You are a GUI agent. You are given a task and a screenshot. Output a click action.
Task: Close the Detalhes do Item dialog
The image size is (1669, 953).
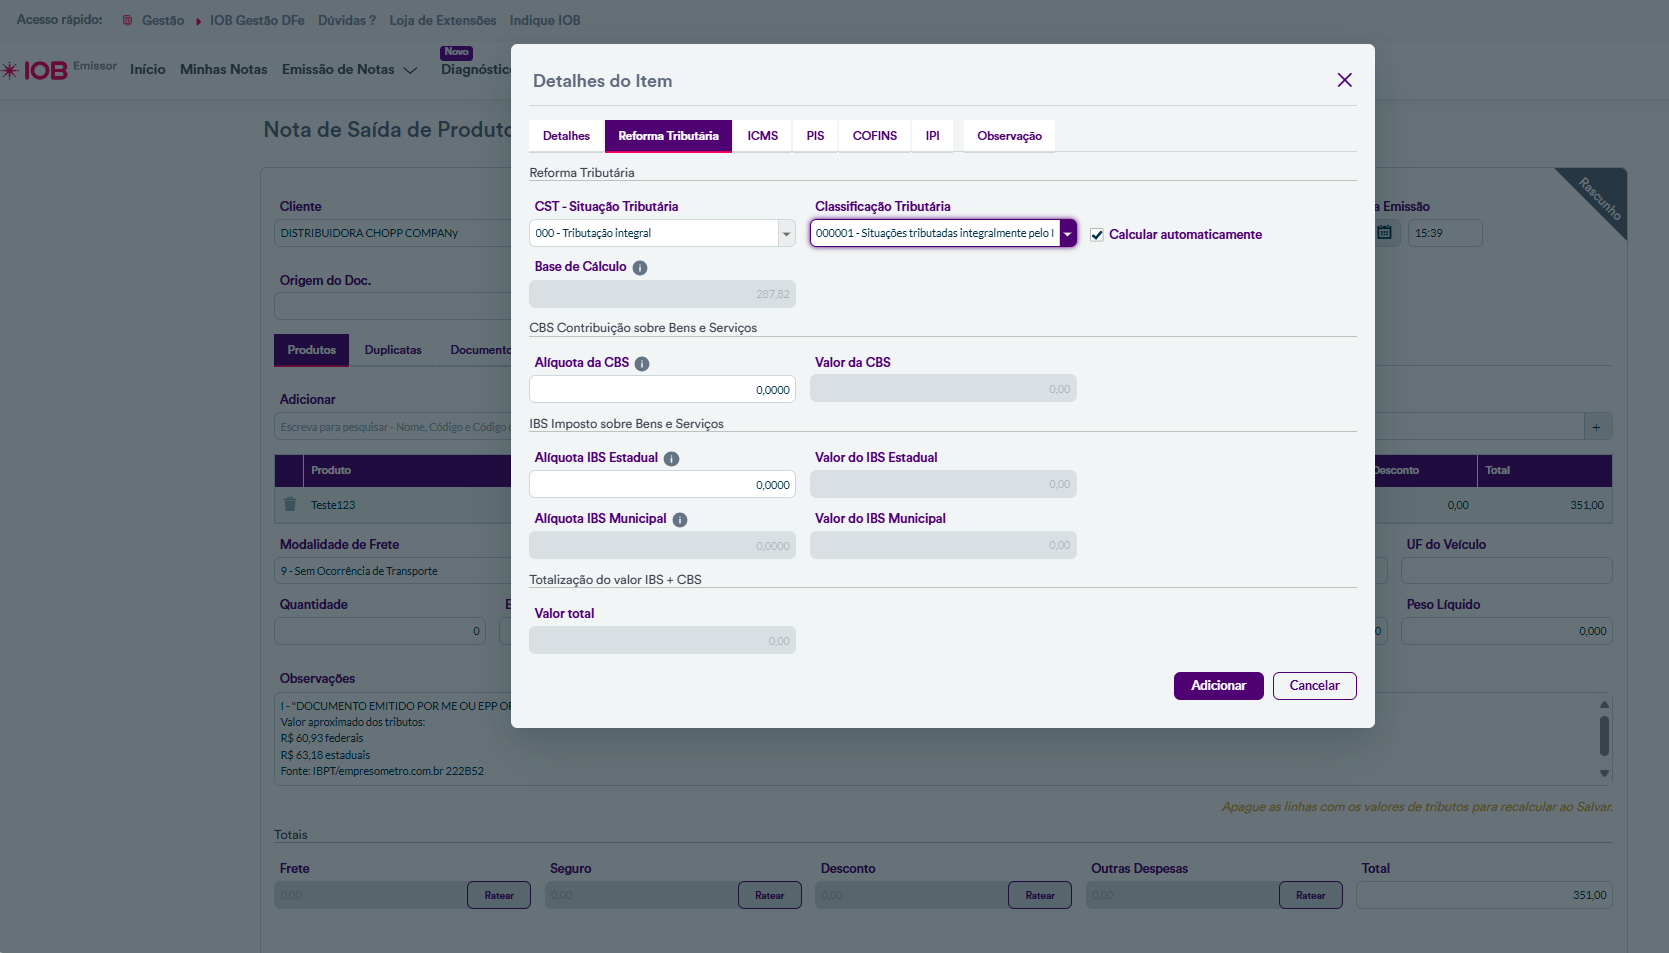1344,80
